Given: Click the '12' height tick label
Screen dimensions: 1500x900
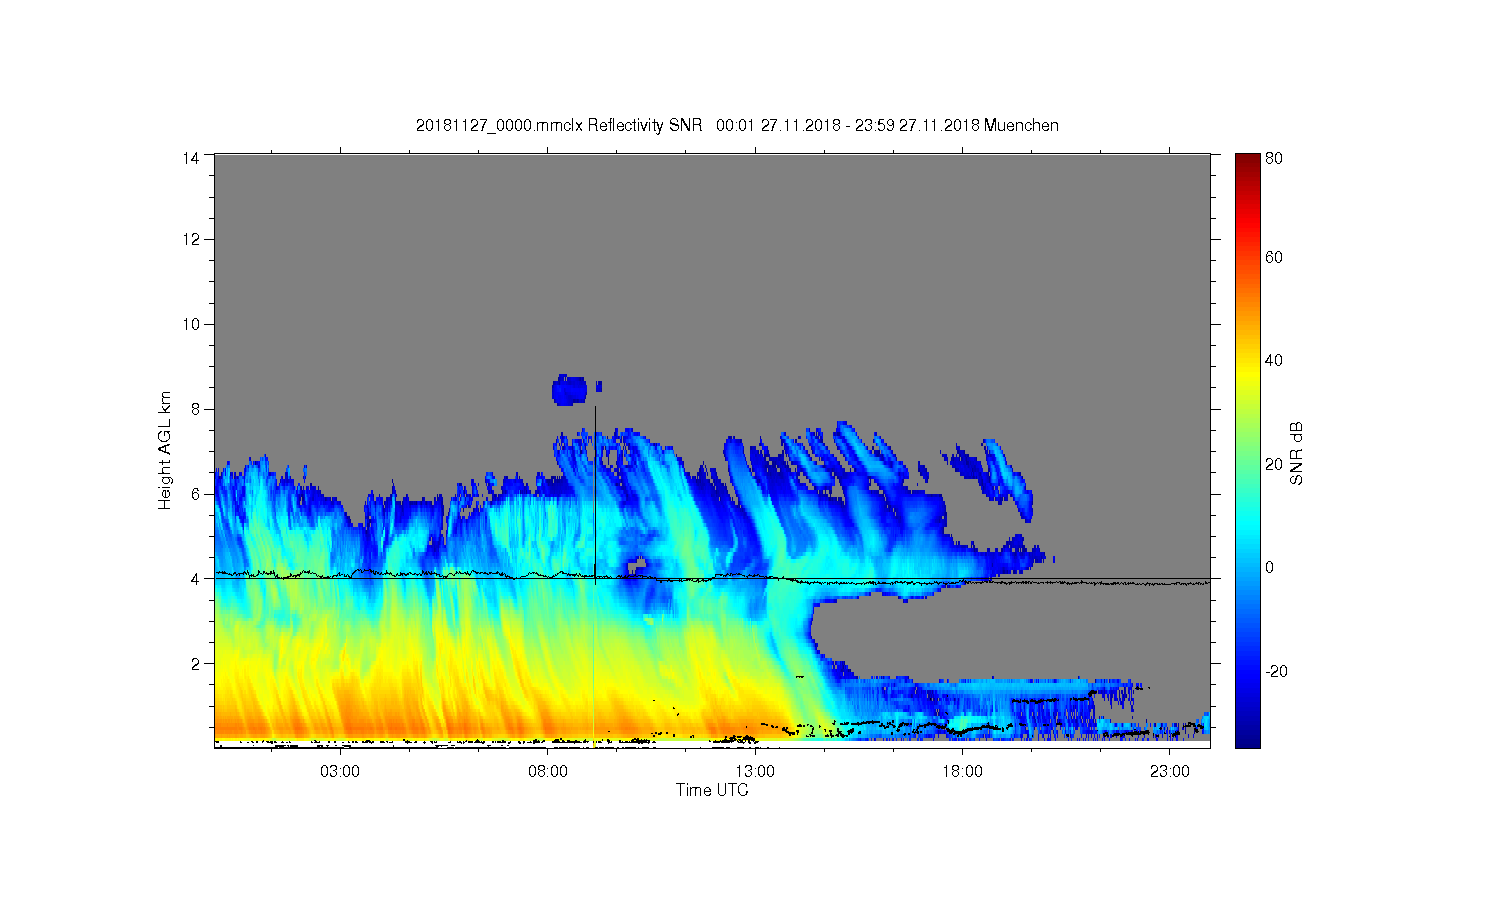Looking at the screenshot, I should [192, 239].
